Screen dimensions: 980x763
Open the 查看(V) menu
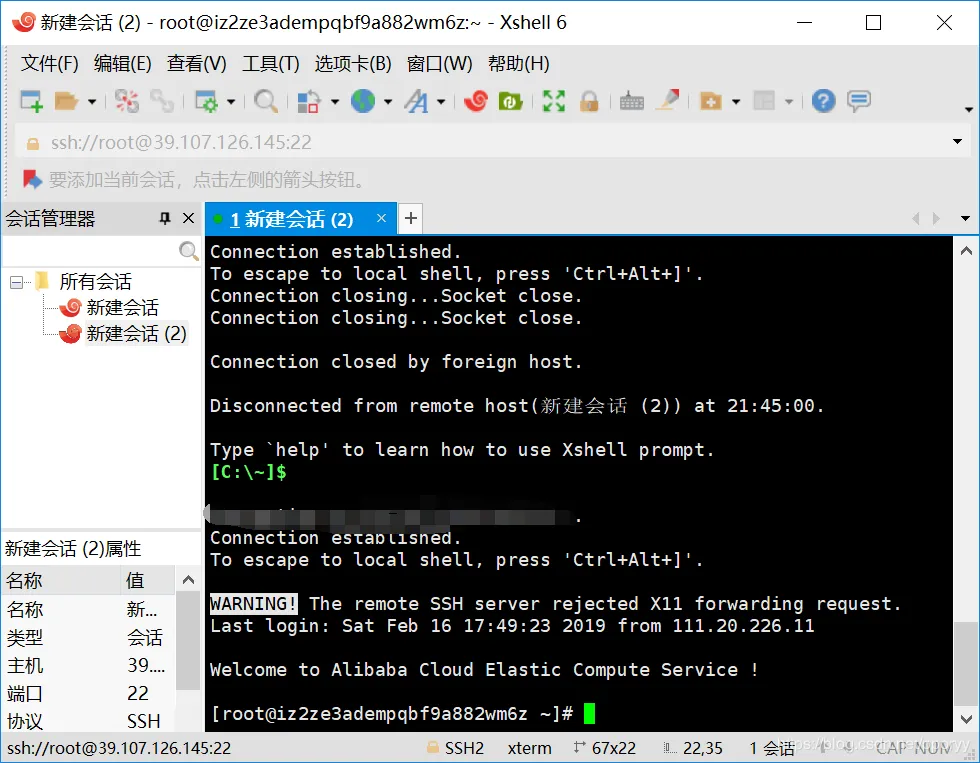(x=196, y=64)
